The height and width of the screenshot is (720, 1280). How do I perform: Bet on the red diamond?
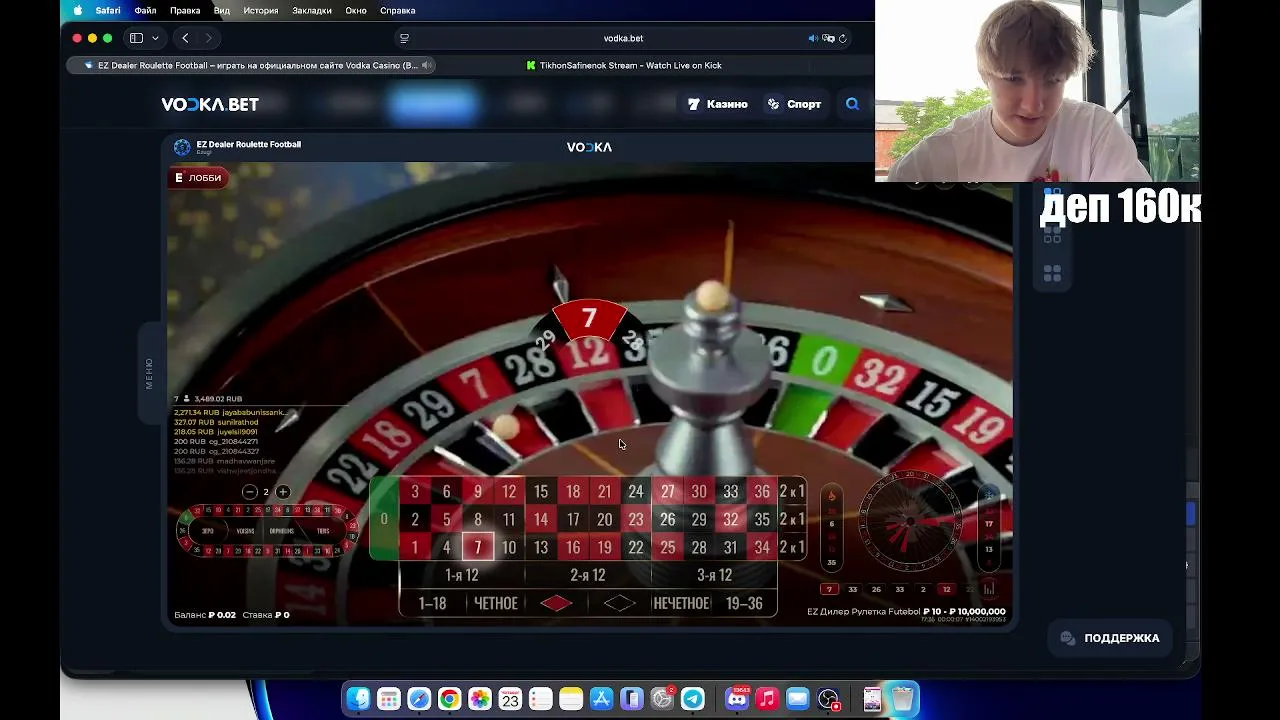click(x=556, y=603)
